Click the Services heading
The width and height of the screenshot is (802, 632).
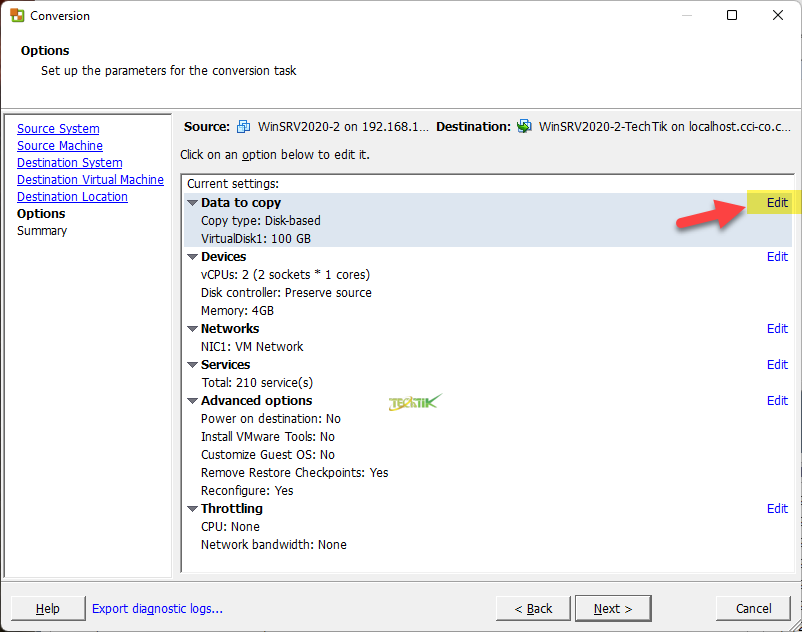[x=226, y=365]
